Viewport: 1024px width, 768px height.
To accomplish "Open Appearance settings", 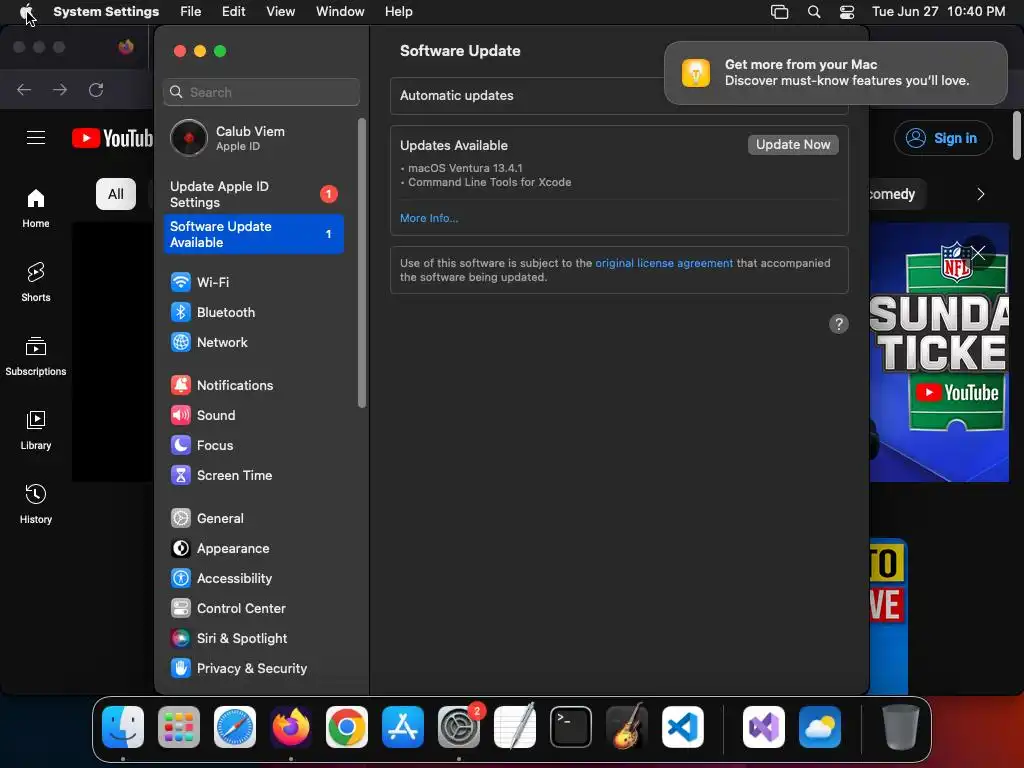I will pyautogui.click(x=253, y=549).
